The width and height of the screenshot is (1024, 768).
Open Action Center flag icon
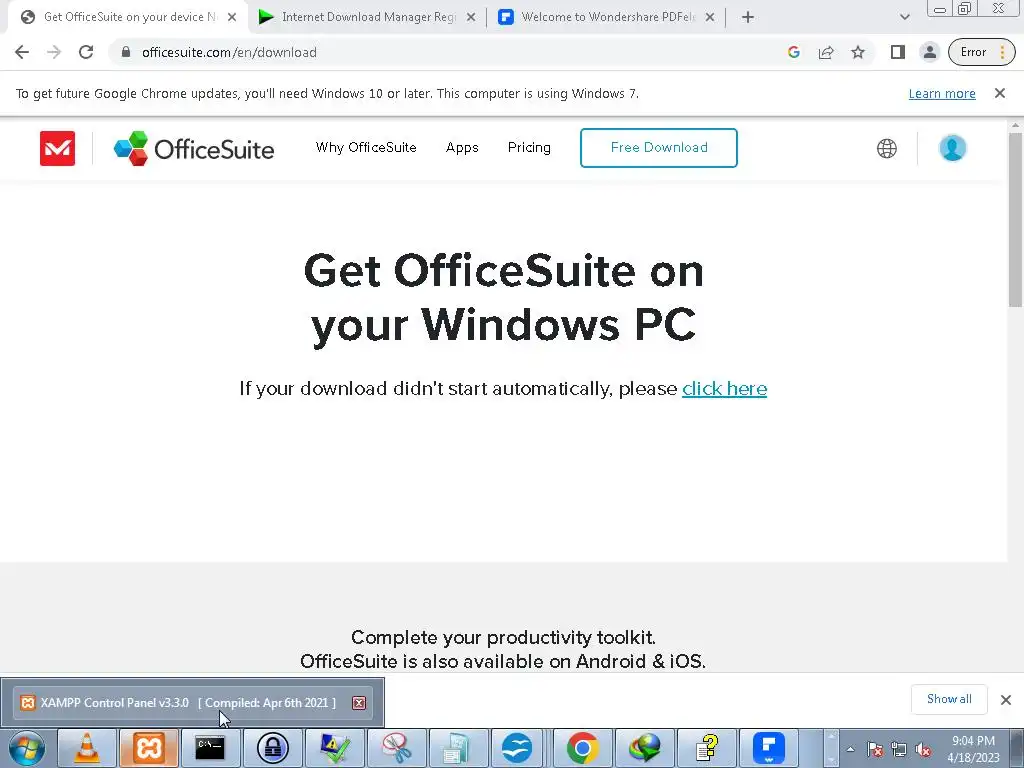click(874, 749)
